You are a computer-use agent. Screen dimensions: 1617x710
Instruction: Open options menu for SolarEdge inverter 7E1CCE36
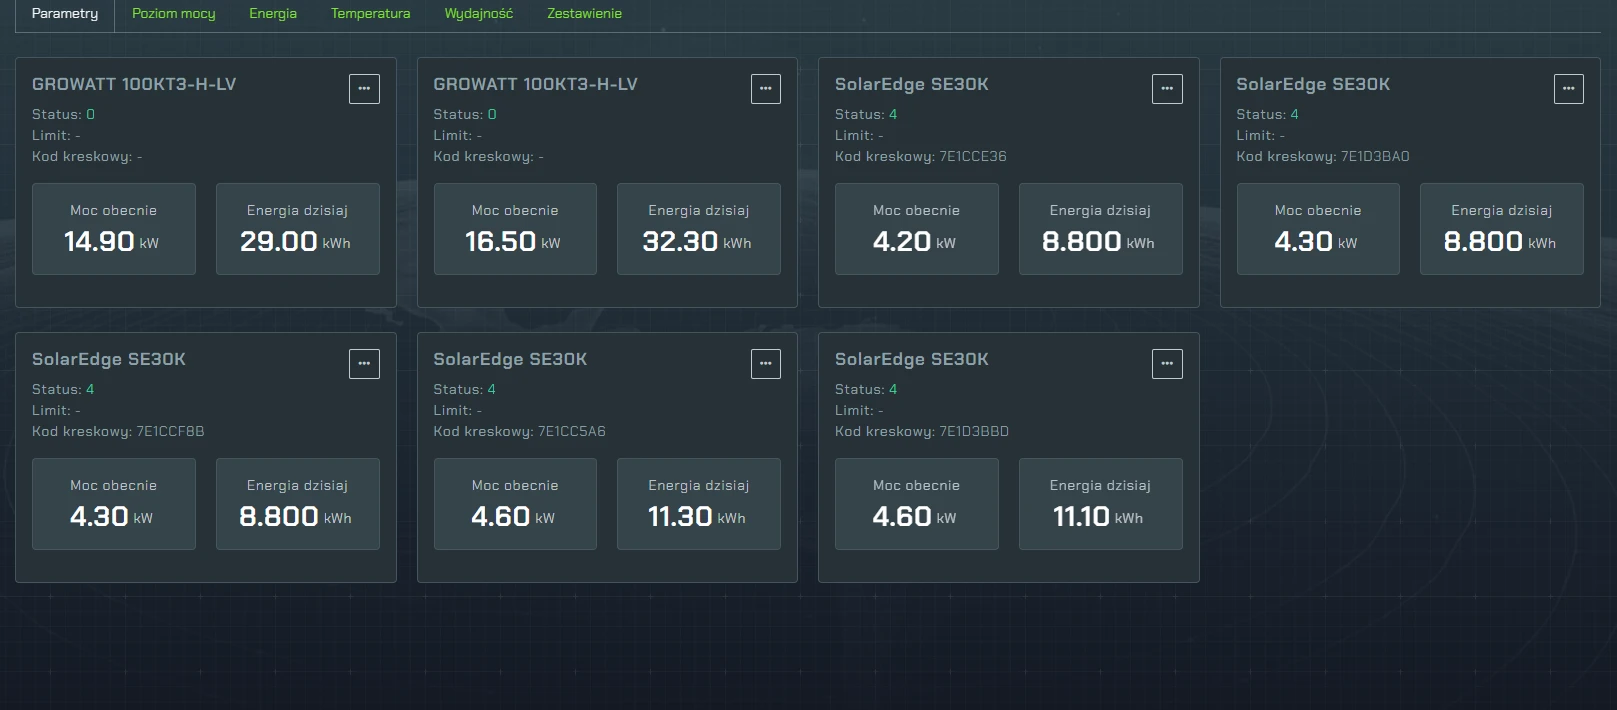1166,89
